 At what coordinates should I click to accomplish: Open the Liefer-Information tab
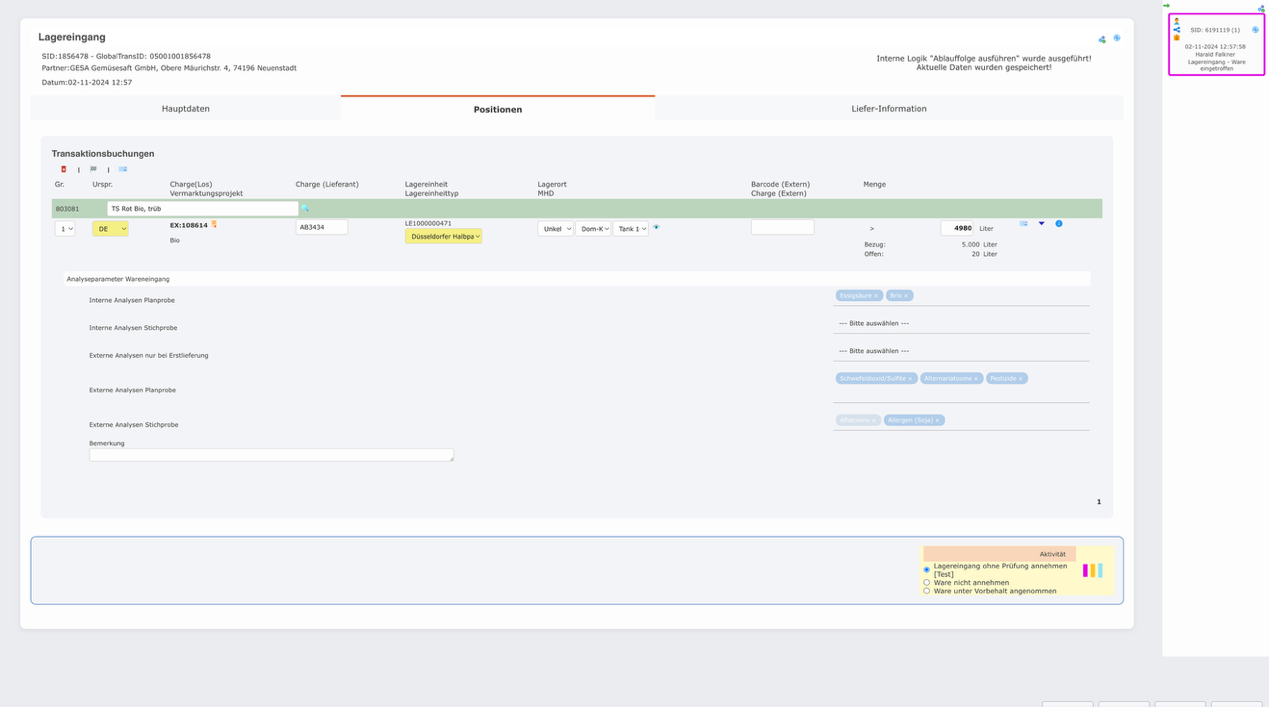tap(888, 109)
